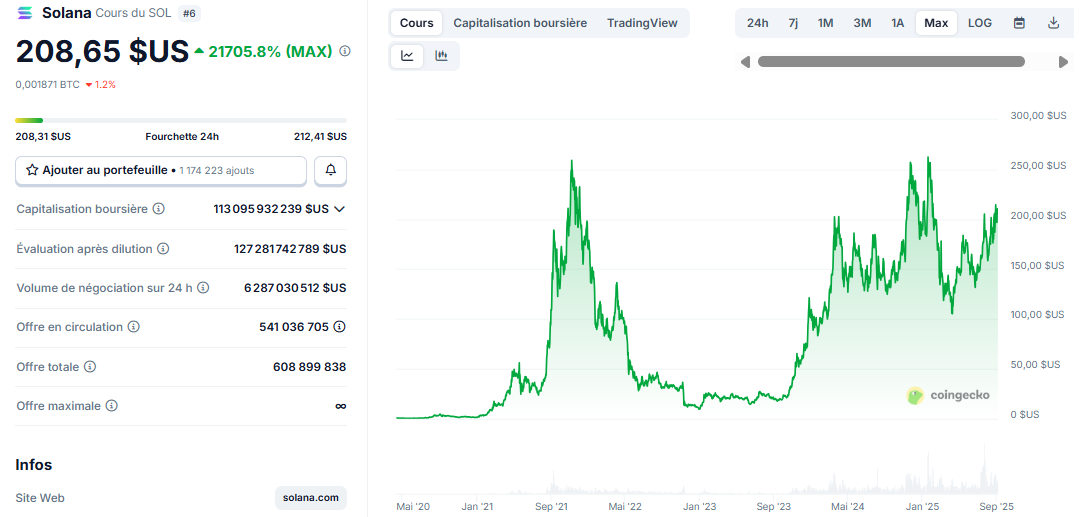Select the Cours tab
This screenshot has height=517, width=1084.
[x=416, y=23]
